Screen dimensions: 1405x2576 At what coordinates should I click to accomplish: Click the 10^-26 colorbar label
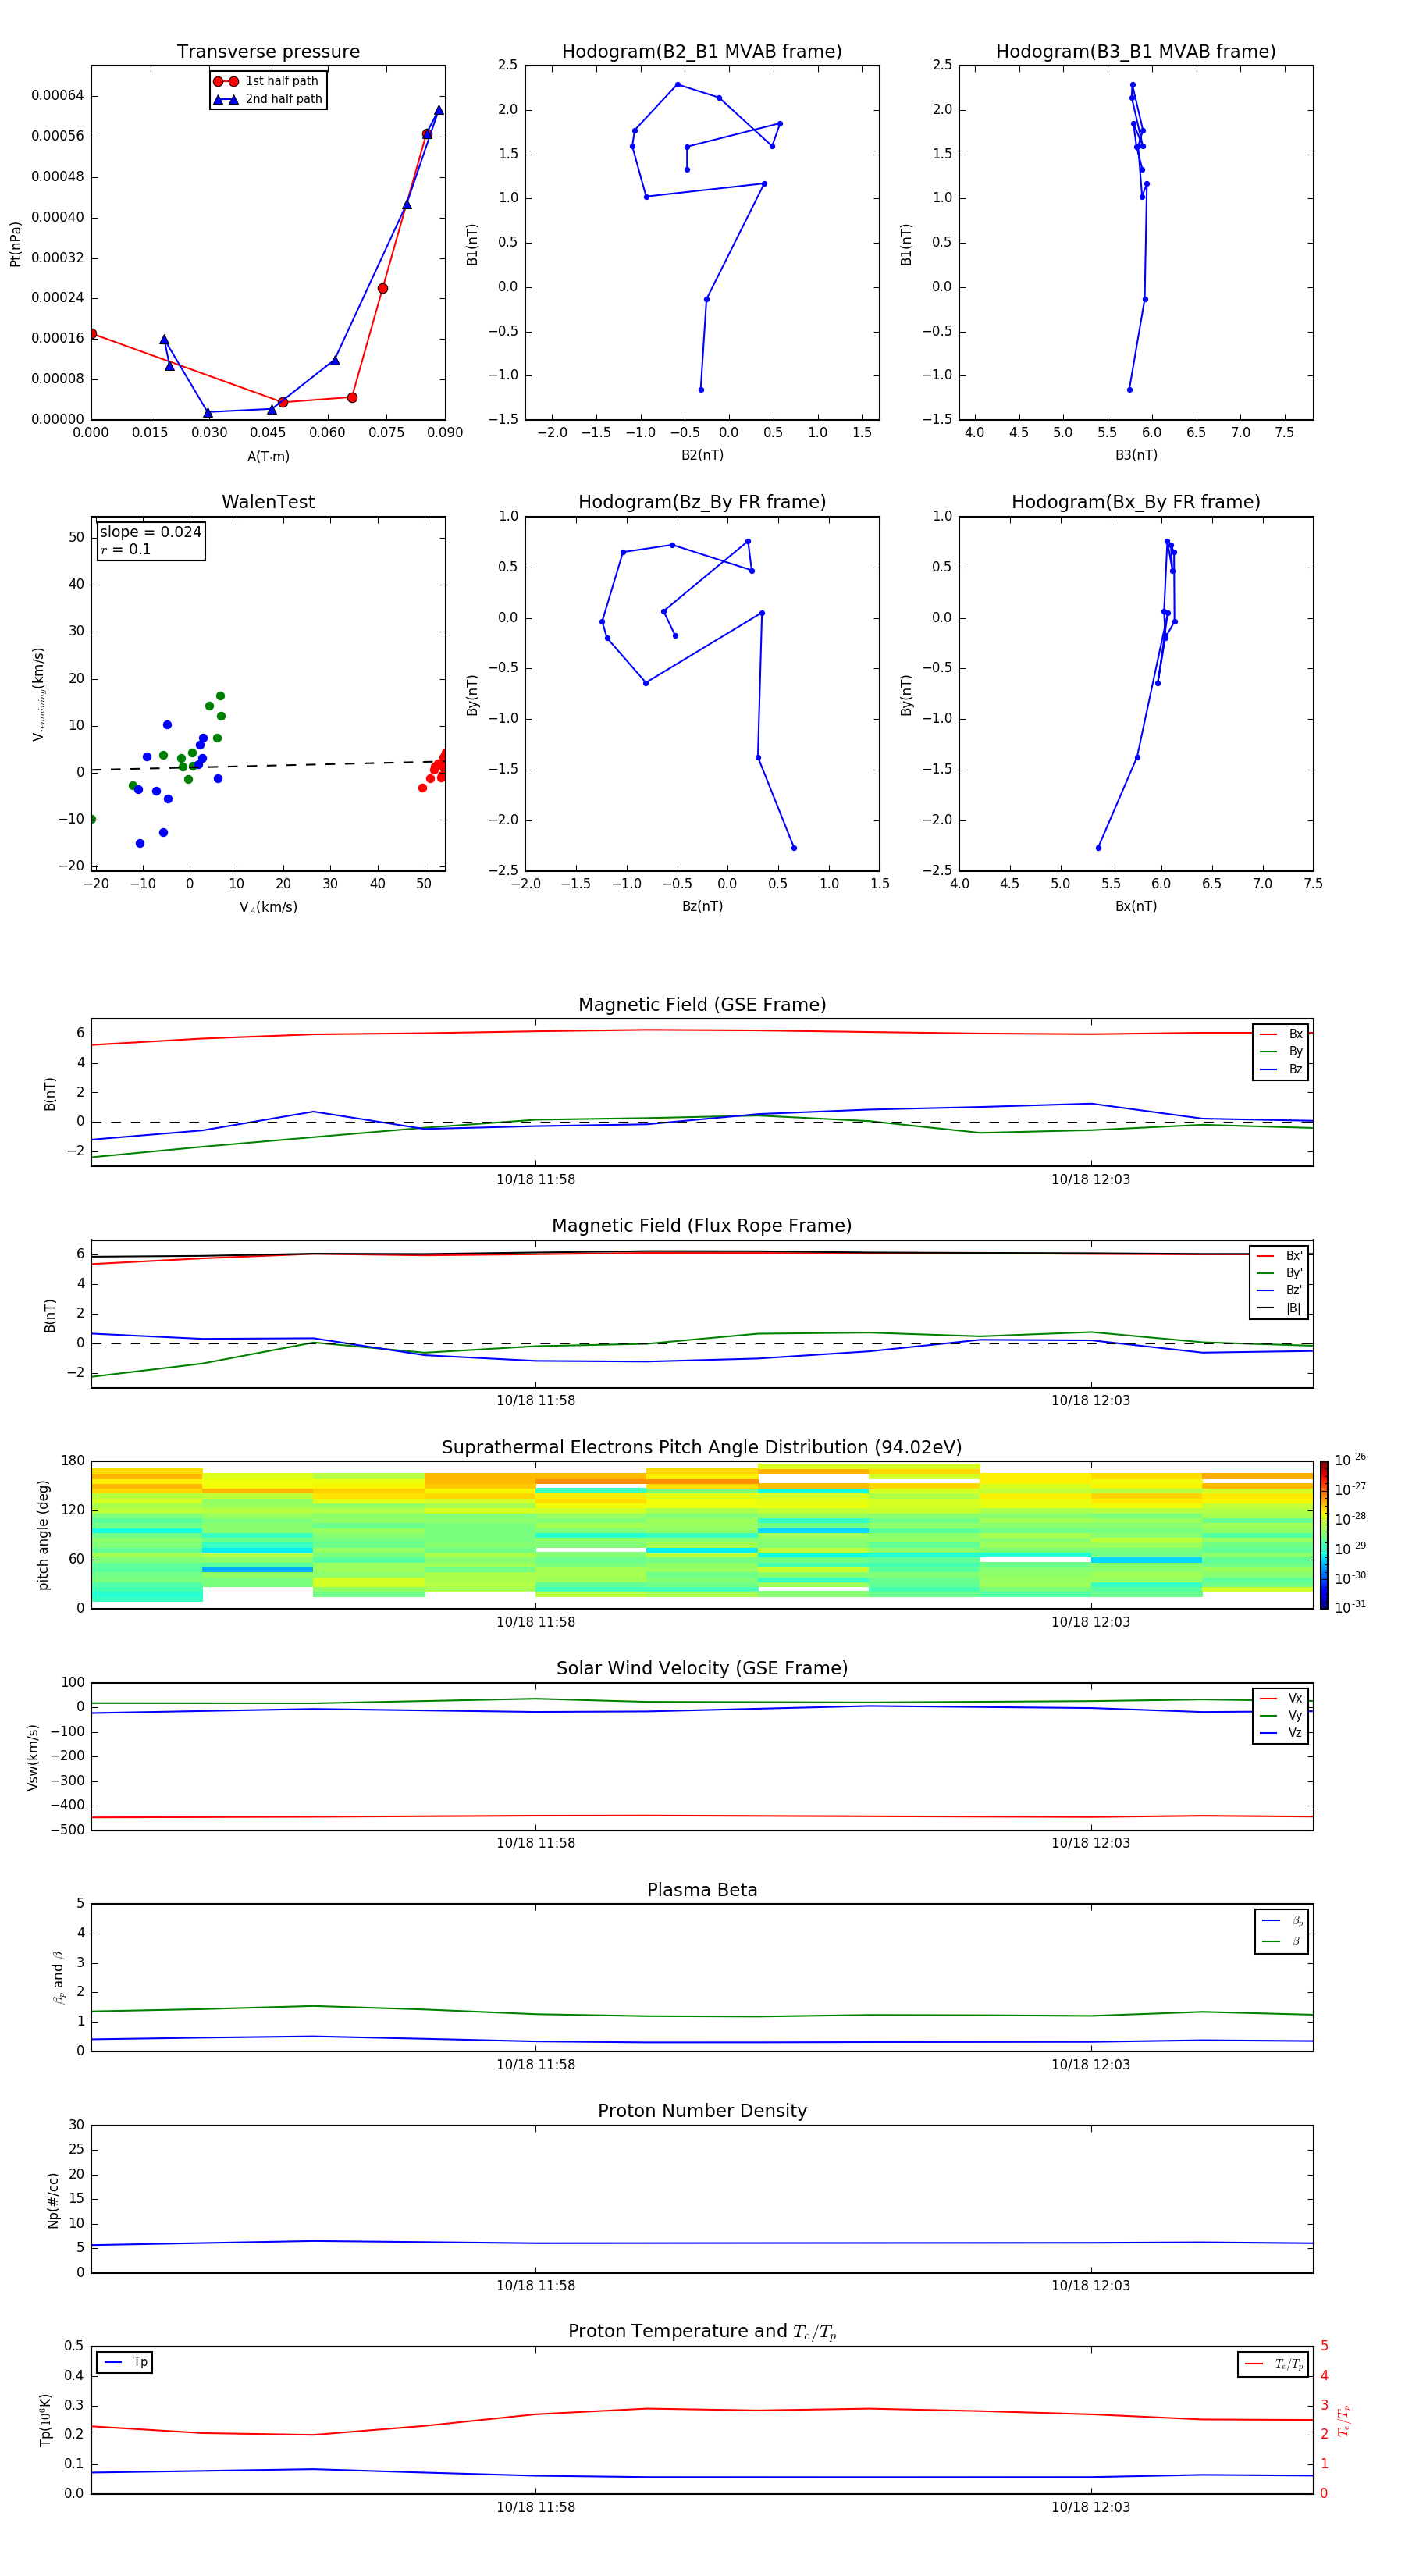pos(1350,1460)
